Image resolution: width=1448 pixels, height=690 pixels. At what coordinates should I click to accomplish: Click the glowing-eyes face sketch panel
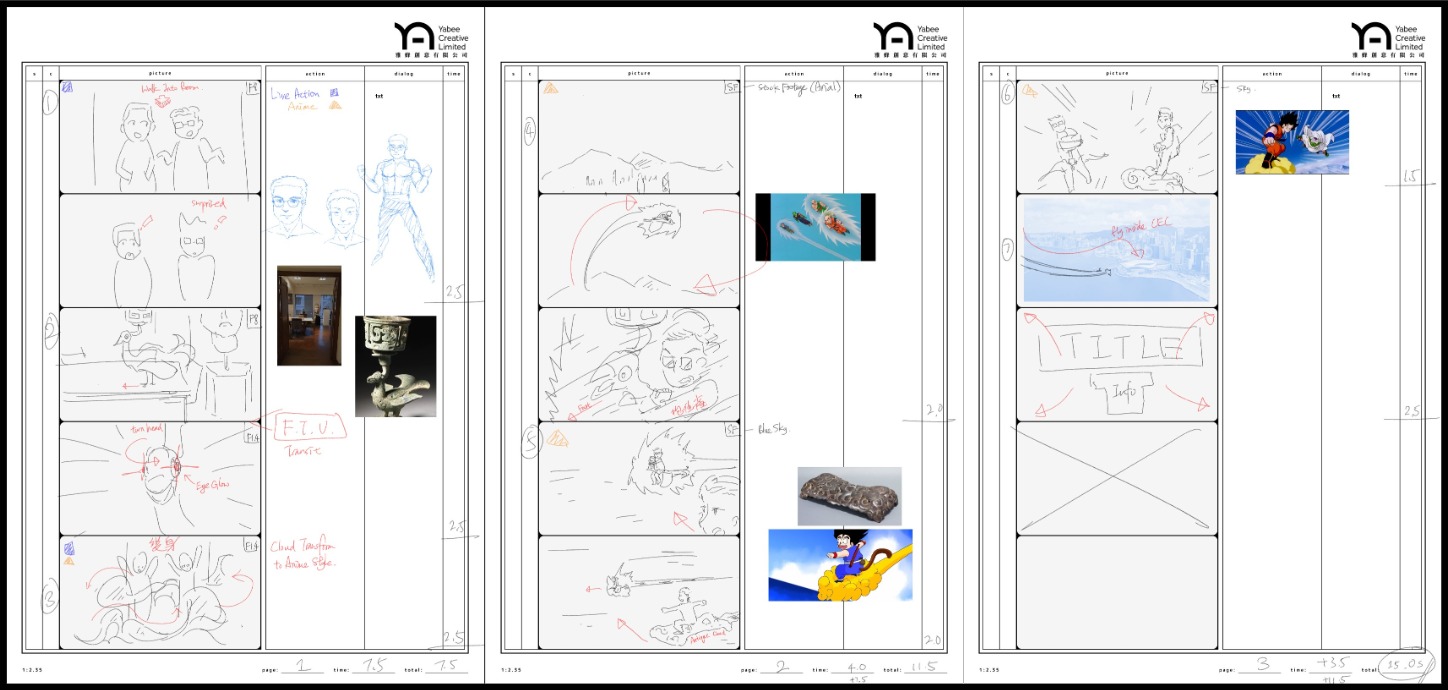click(160, 478)
